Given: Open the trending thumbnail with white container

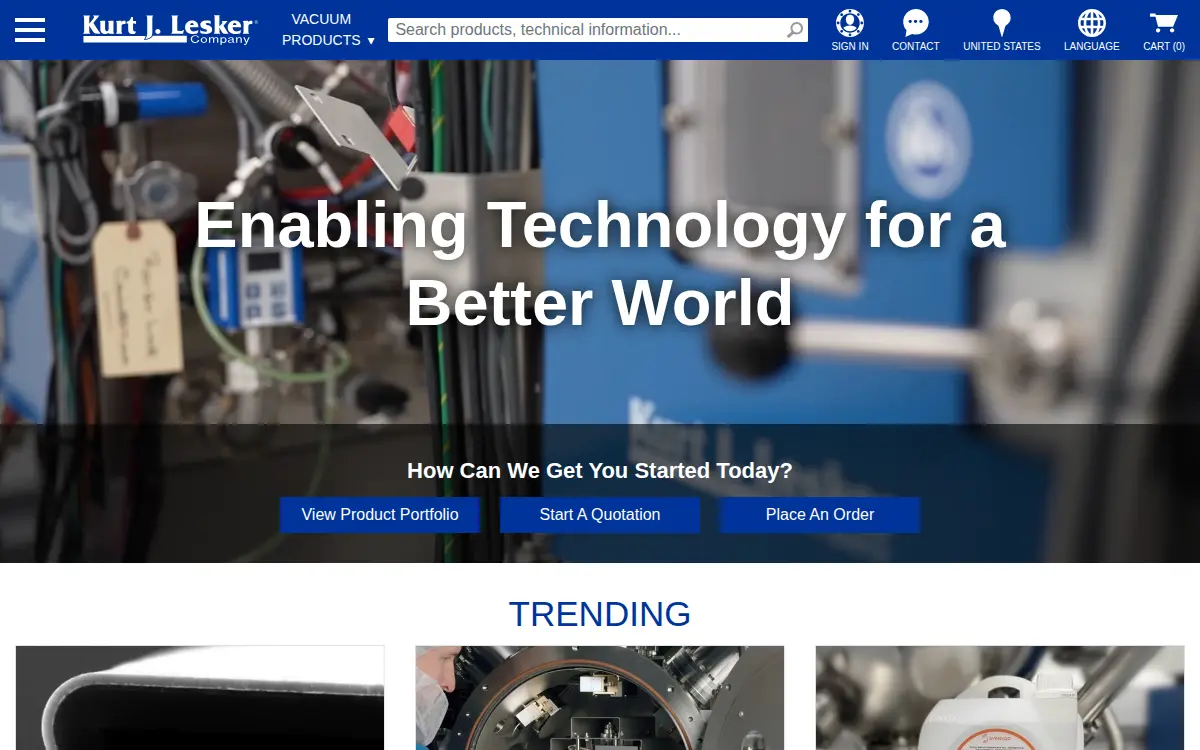Looking at the screenshot, I should coord(1000,698).
